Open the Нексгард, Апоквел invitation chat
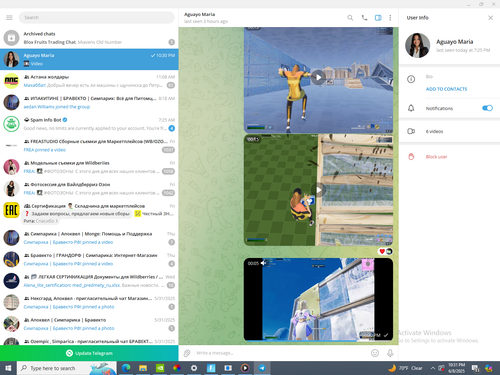The width and height of the screenshot is (500, 375). tap(89, 302)
